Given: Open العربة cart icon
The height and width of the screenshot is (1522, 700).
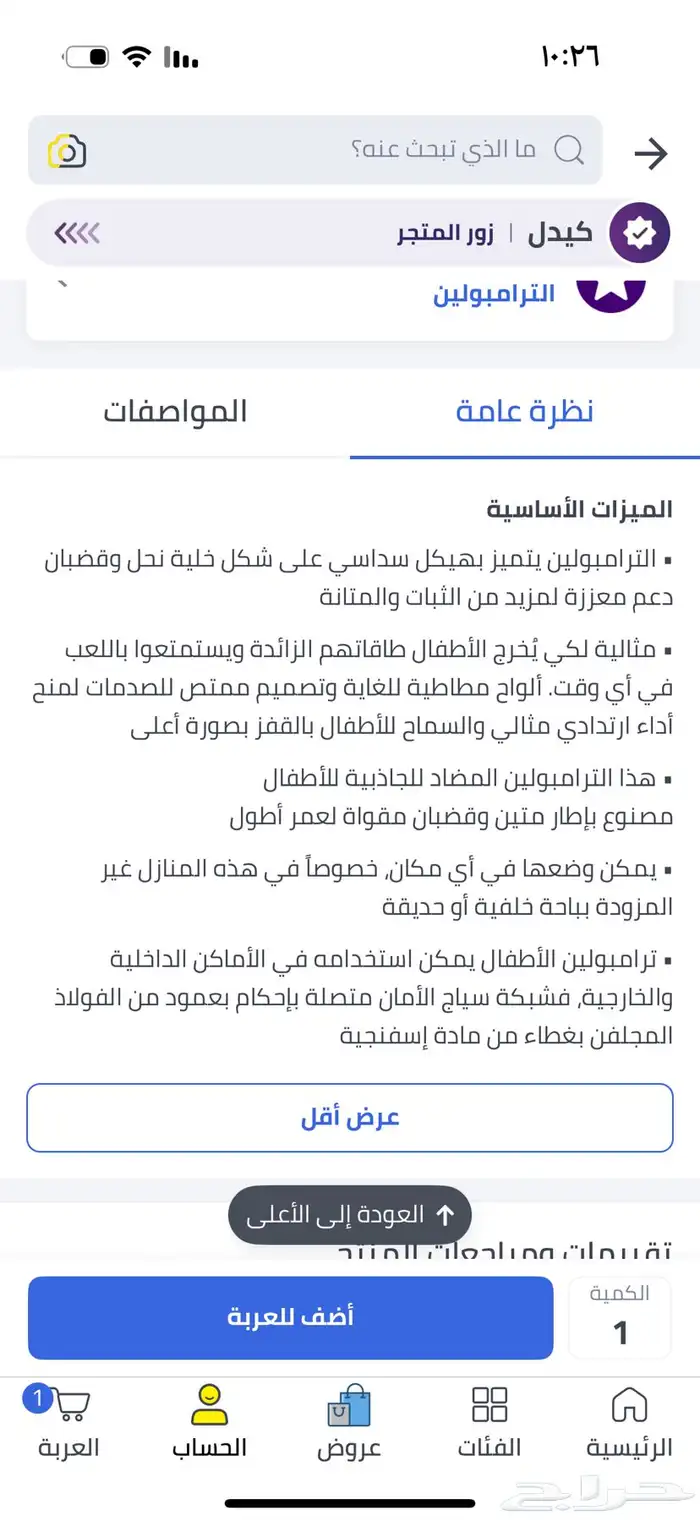Looking at the screenshot, I should 69,1404.
